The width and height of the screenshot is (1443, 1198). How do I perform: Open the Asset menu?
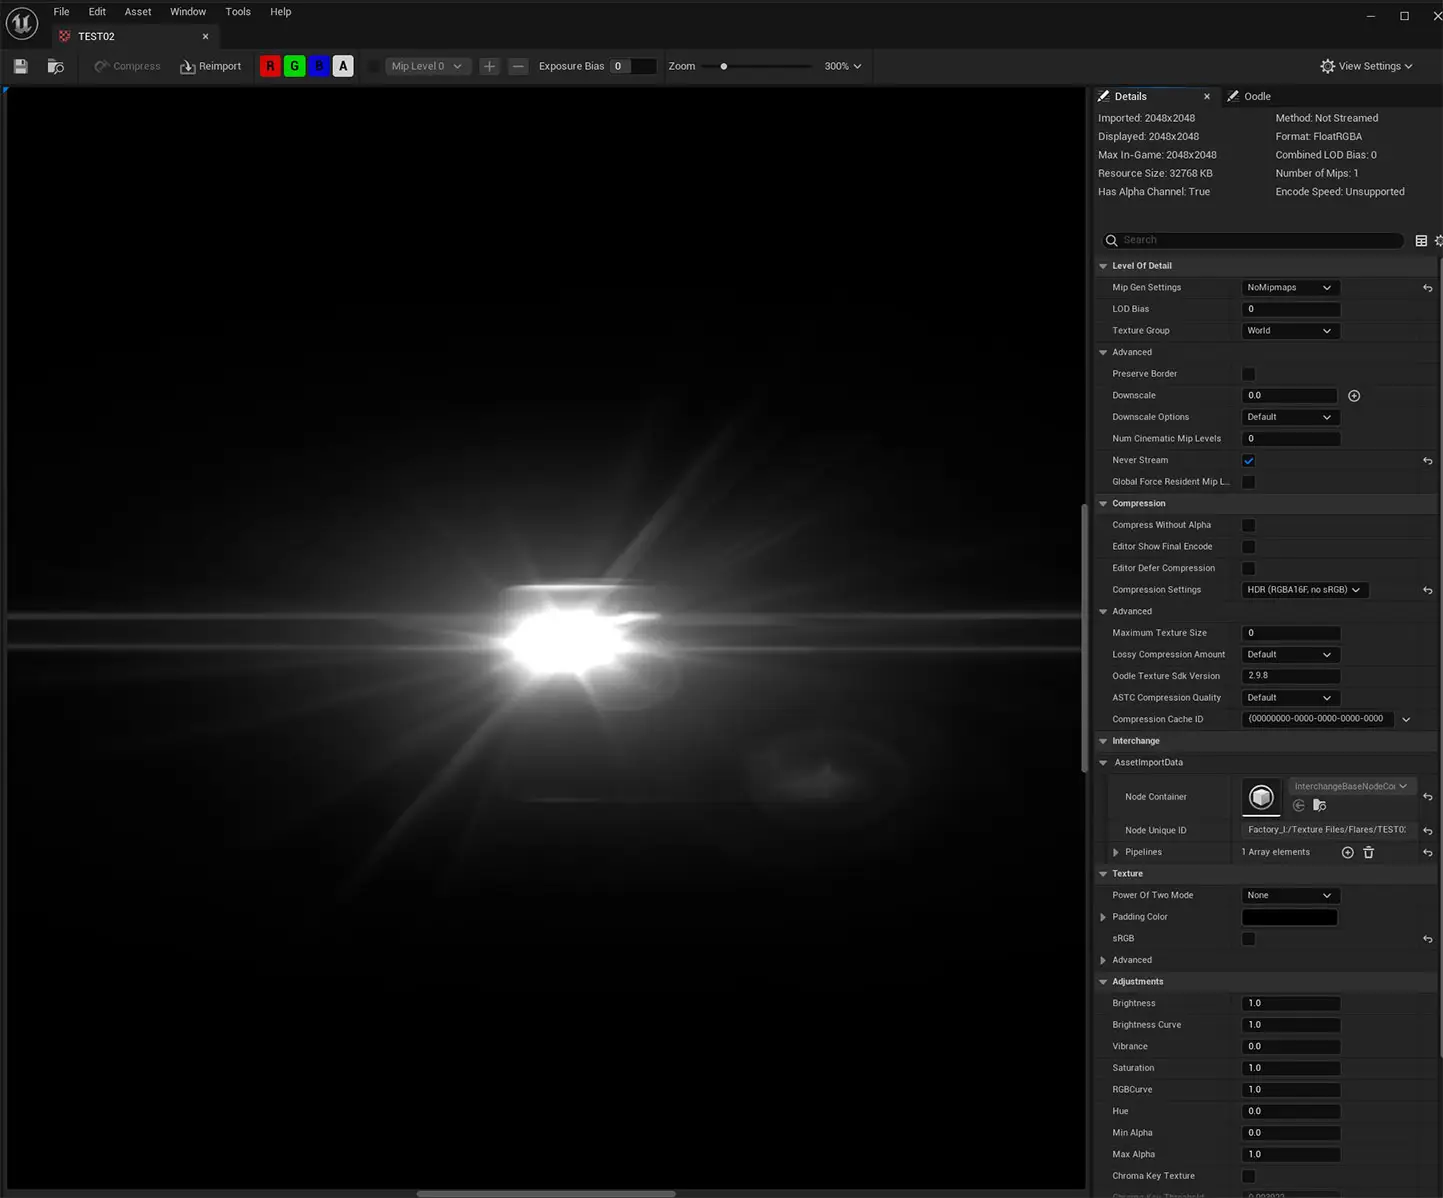tap(138, 12)
